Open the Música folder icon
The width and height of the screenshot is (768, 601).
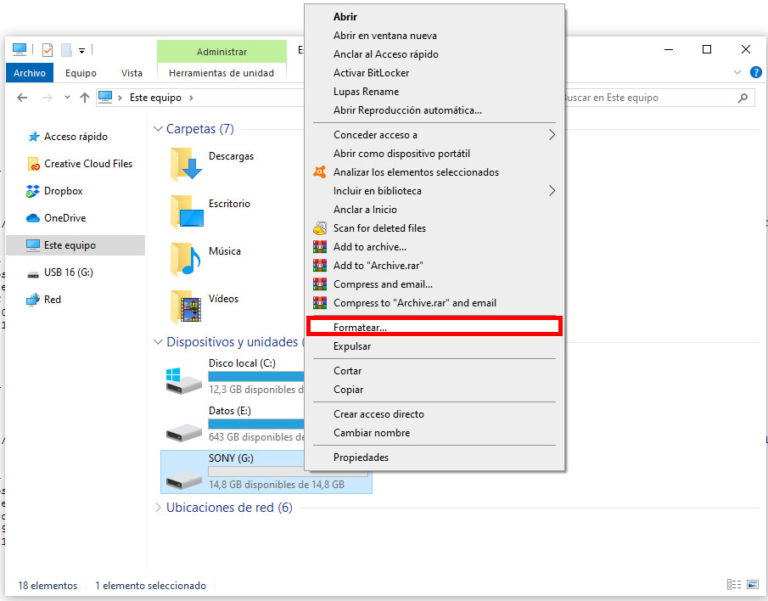186,258
